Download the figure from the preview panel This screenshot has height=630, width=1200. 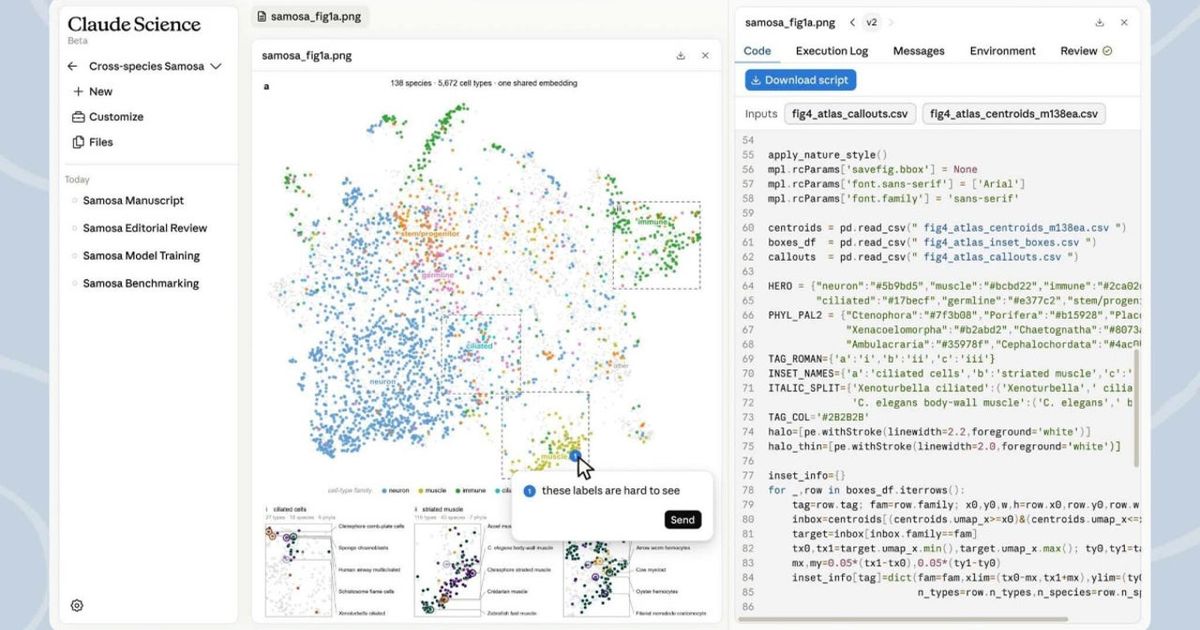click(x=681, y=56)
